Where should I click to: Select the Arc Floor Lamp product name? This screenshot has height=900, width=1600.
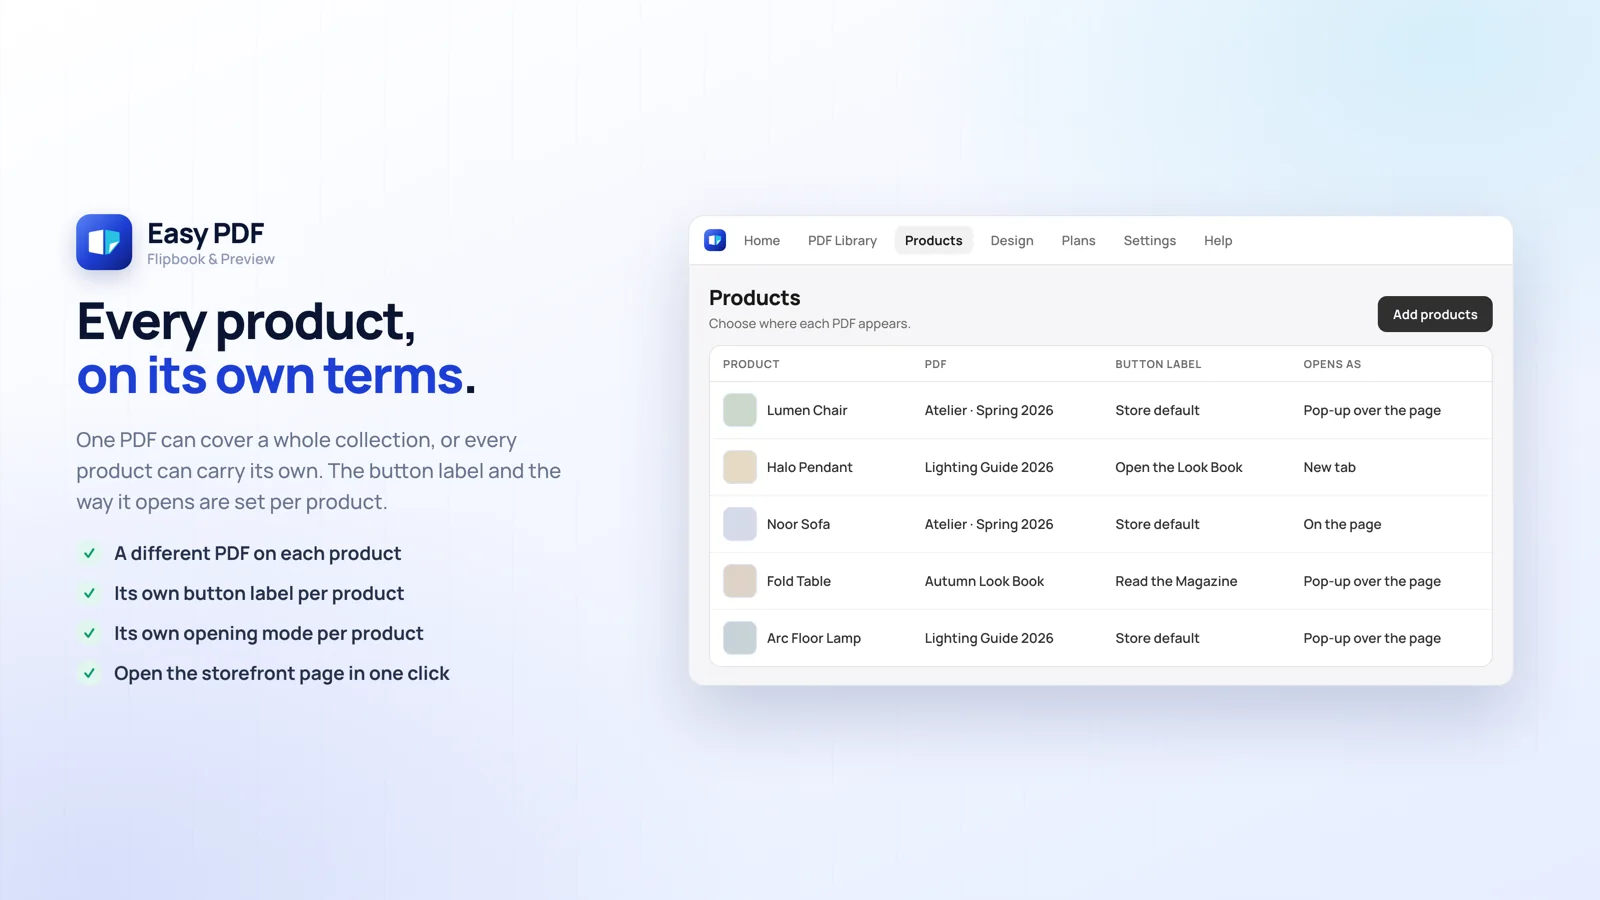[x=814, y=638]
